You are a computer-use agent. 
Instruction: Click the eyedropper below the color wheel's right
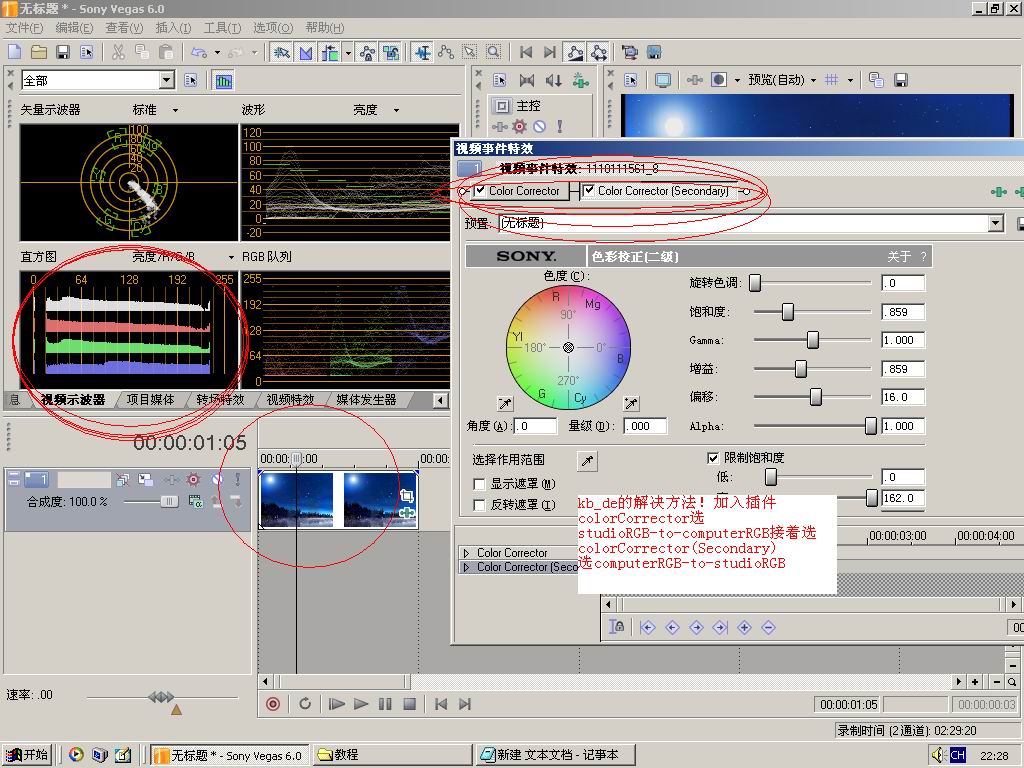(631, 404)
